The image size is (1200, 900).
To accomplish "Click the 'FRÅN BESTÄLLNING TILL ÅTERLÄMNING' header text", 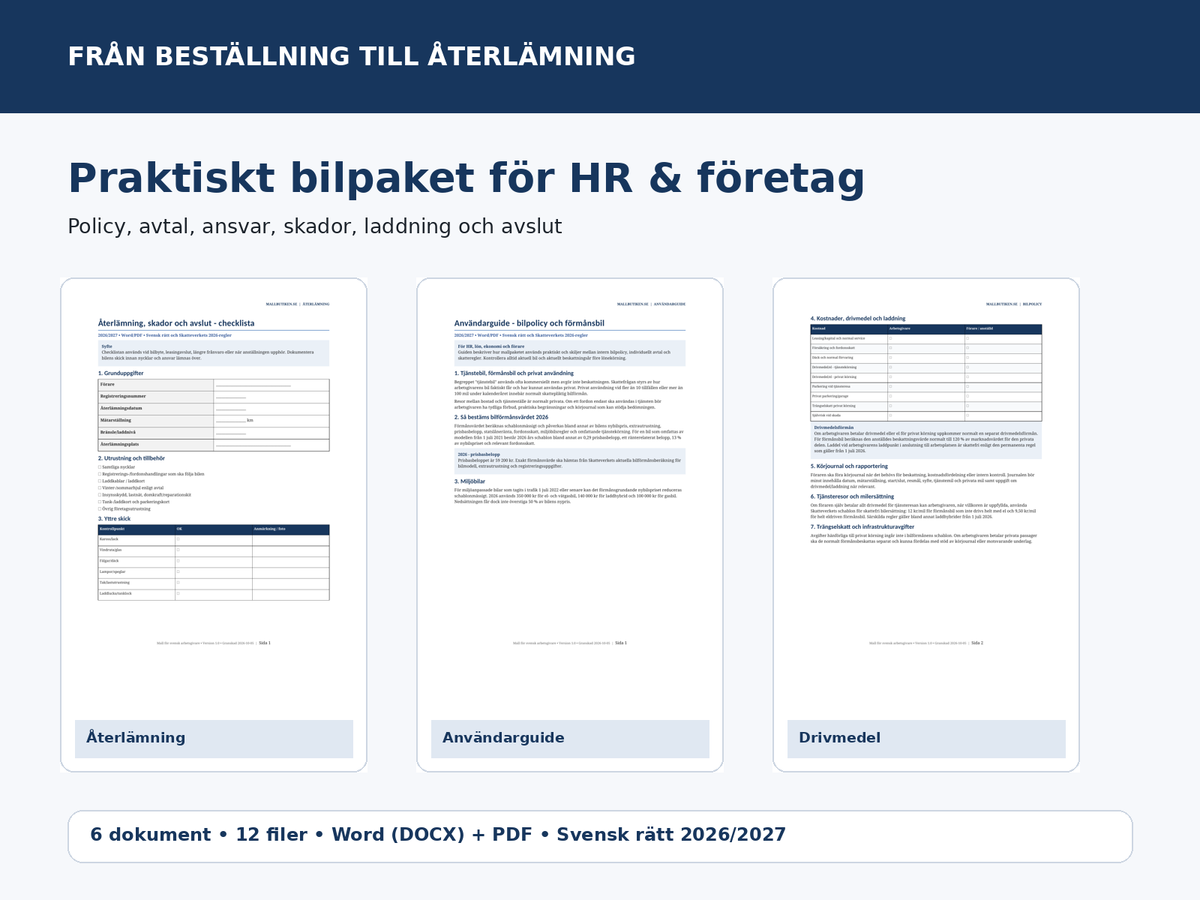I will [x=351, y=56].
